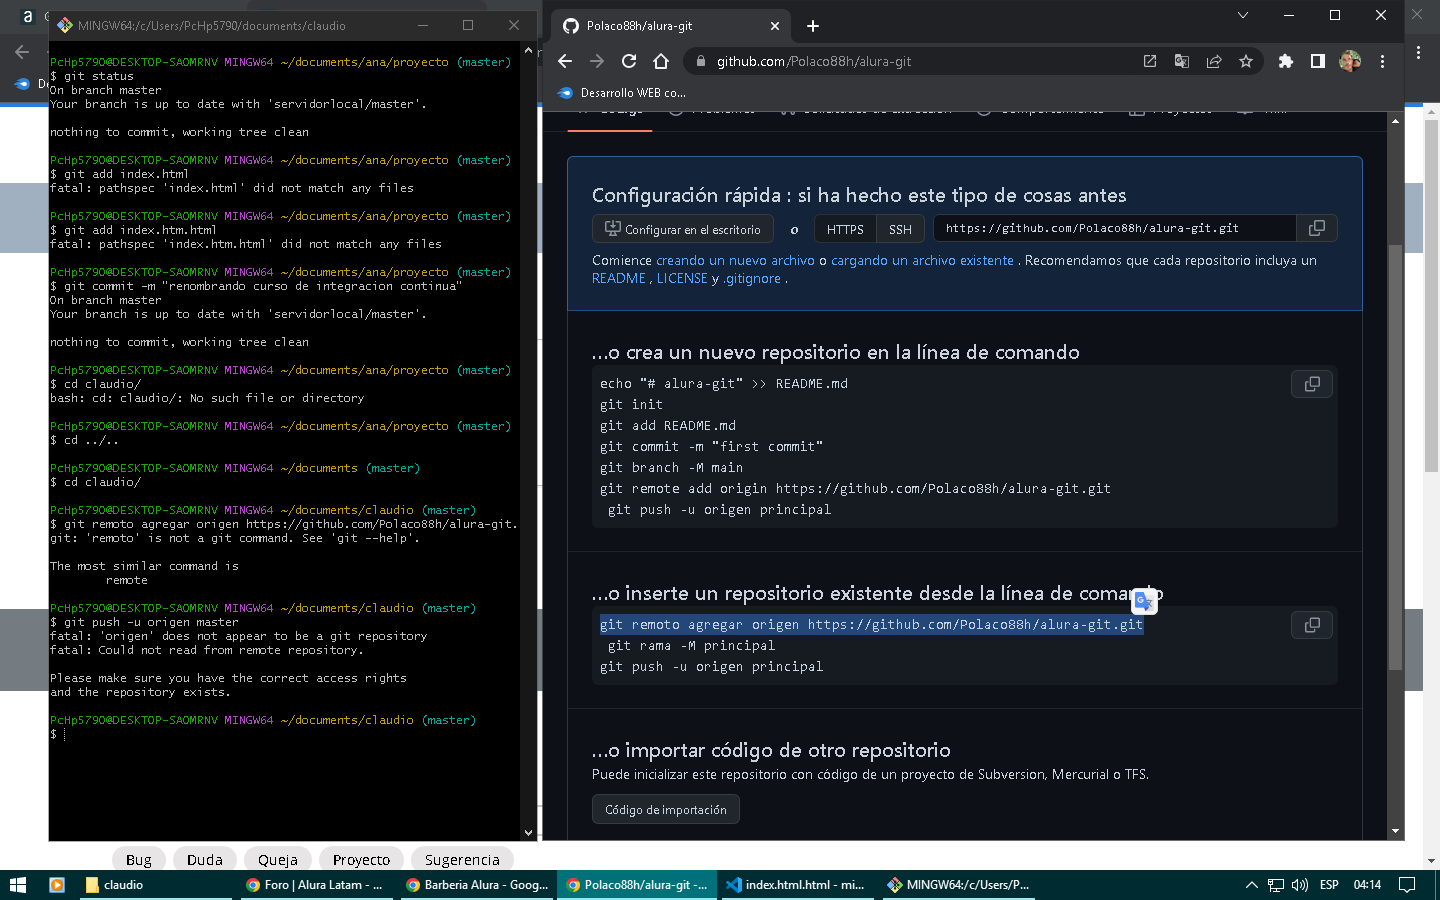Copy the existing repository push commands
1440x900 pixels.
click(x=1312, y=625)
